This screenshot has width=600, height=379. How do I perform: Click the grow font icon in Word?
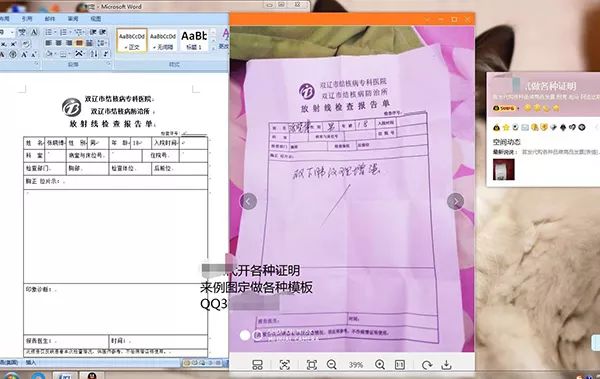coord(24,54)
